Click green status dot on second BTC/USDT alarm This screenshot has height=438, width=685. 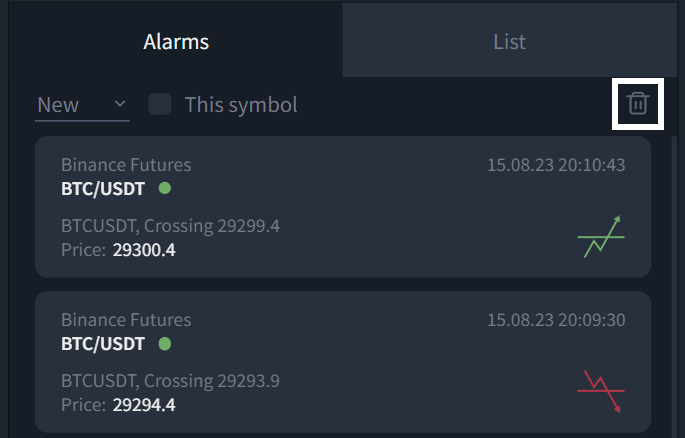tap(165, 344)
